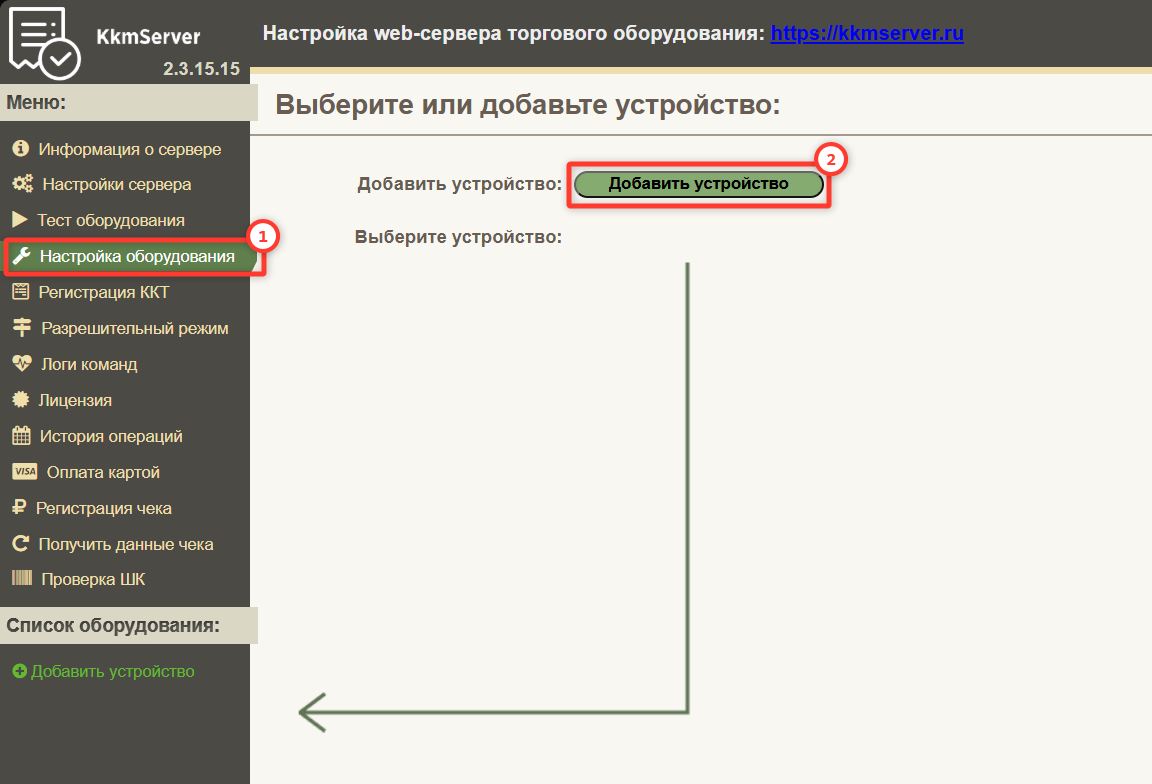
Task: Click the play icon beside Тест оборудования
Action: (x=20, y=220)
